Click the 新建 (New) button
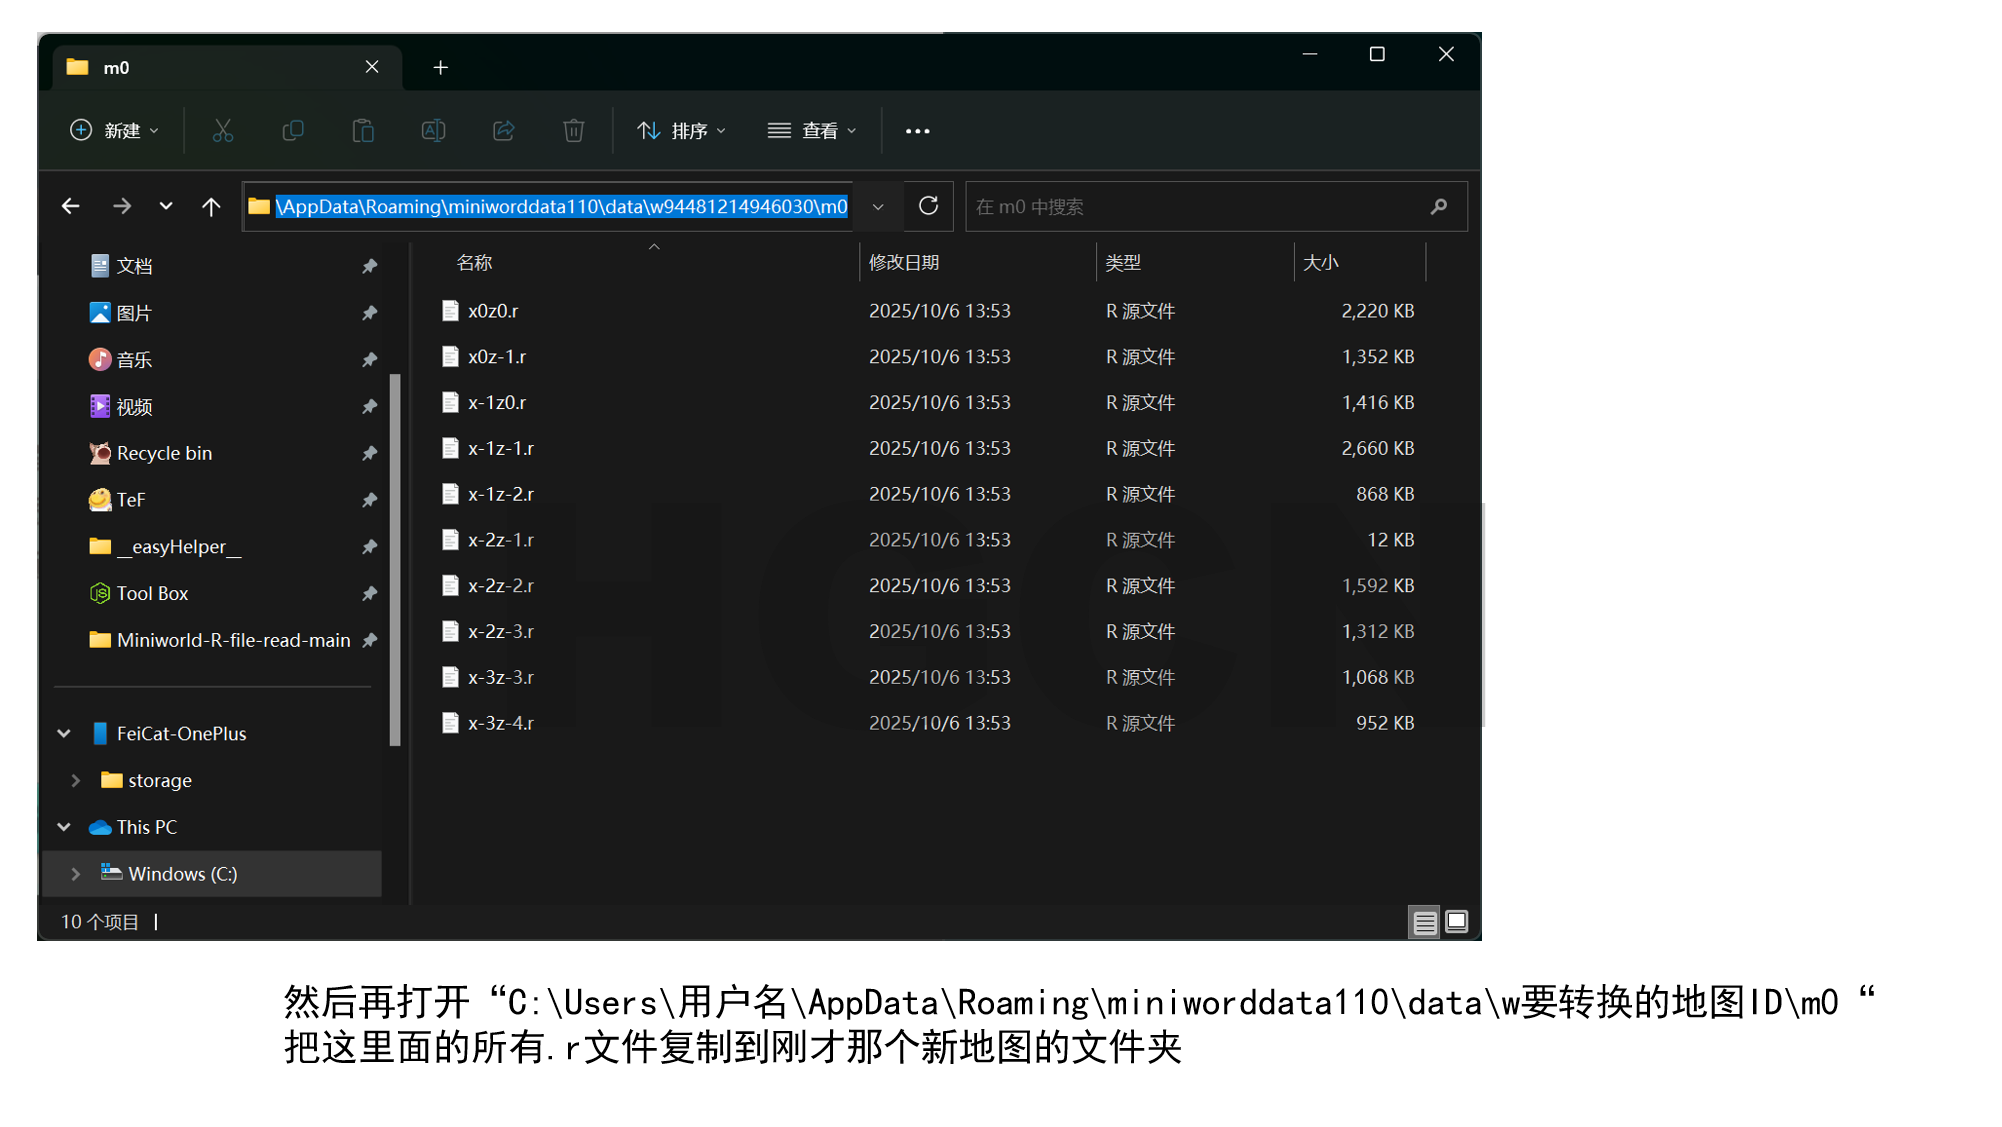This screenshot has width=2002, height=1127. tap(113, 130)
